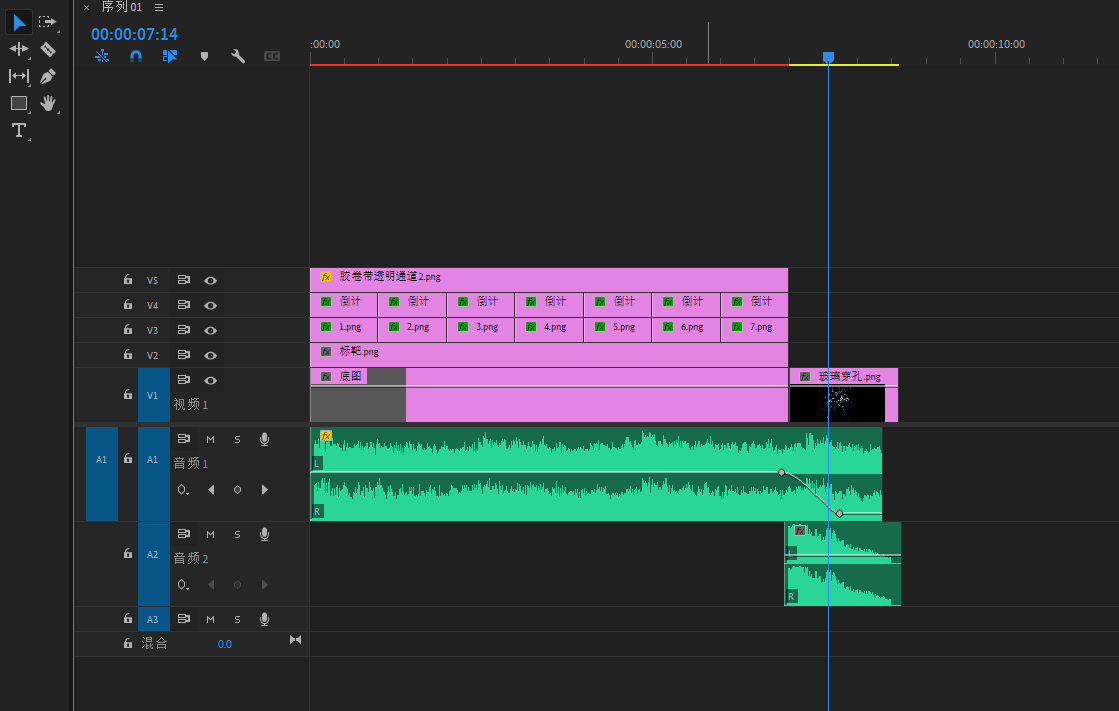Select the Slip tool

pos(18,76)
